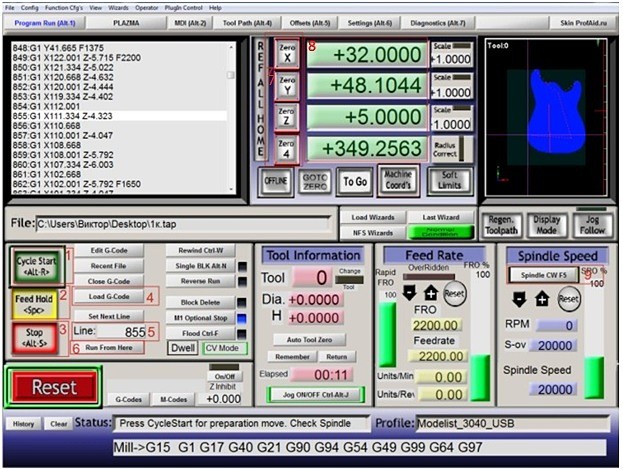Toggle CV Mode
This screenshot has width=623, height=470.
[225, 348]
